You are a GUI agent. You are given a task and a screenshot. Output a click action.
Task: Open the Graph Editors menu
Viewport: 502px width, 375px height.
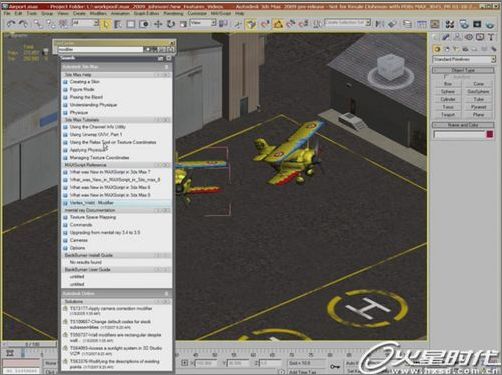146,13
